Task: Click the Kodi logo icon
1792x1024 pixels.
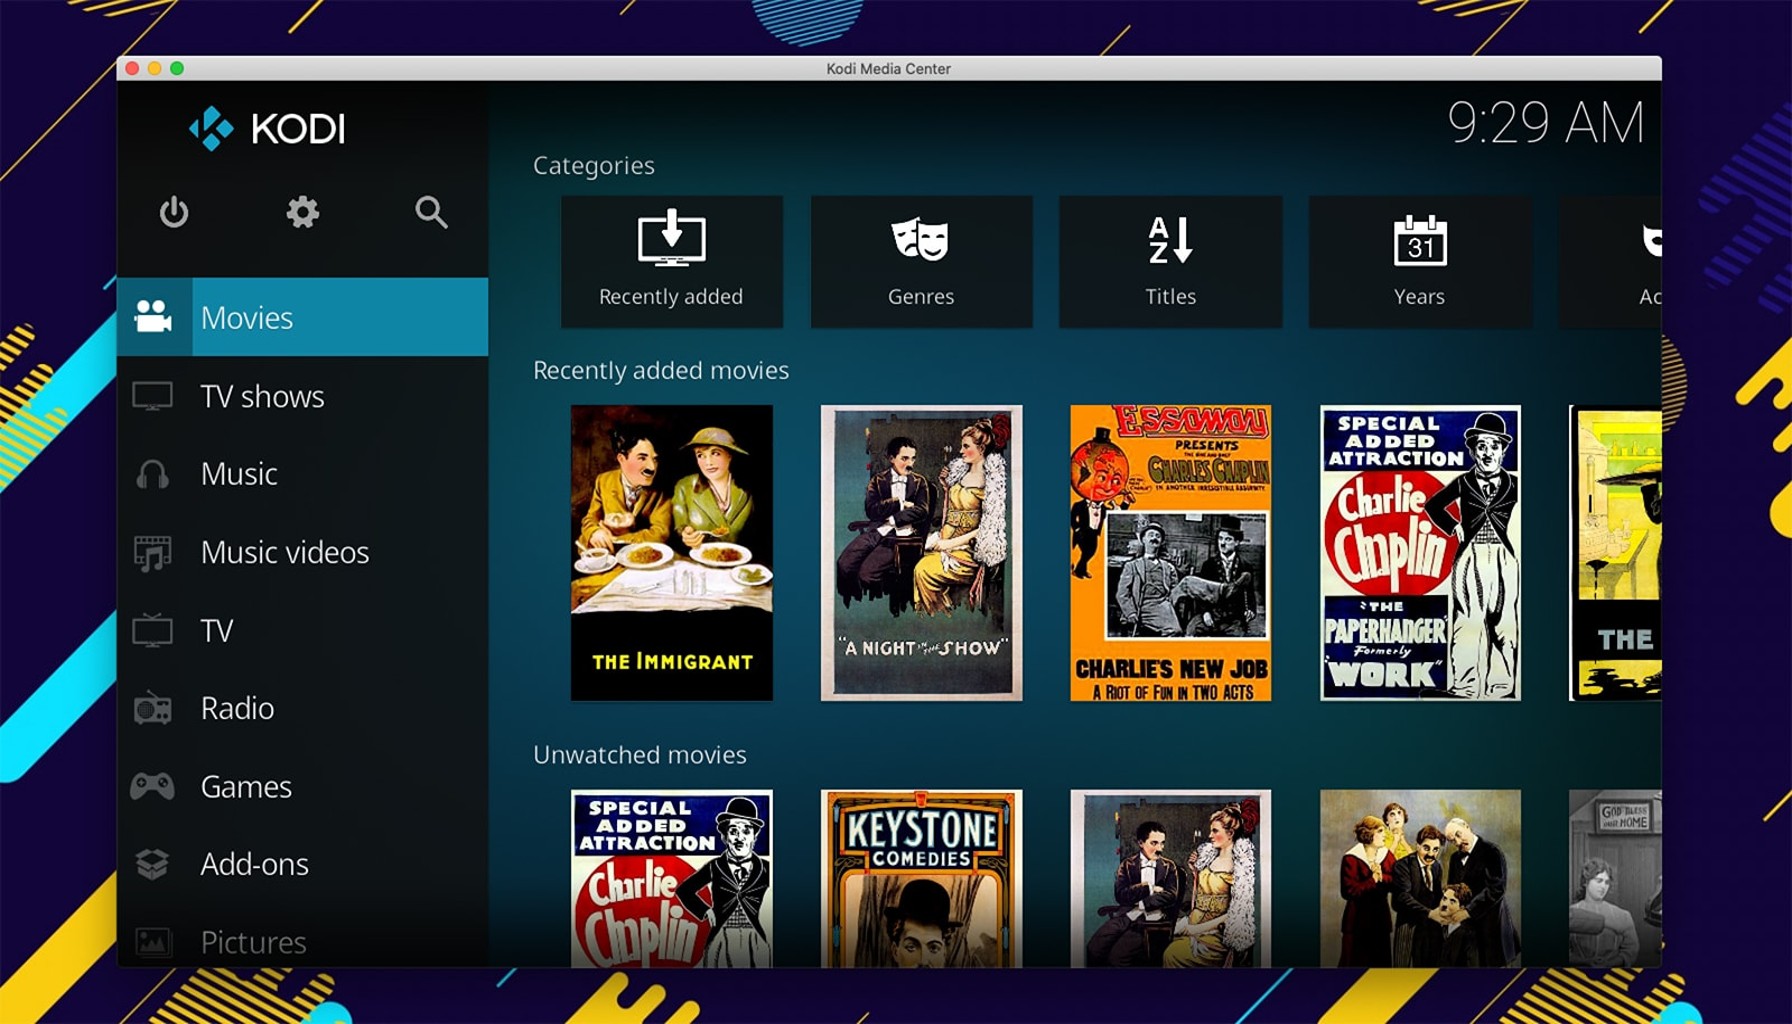Action: point(211,128)
